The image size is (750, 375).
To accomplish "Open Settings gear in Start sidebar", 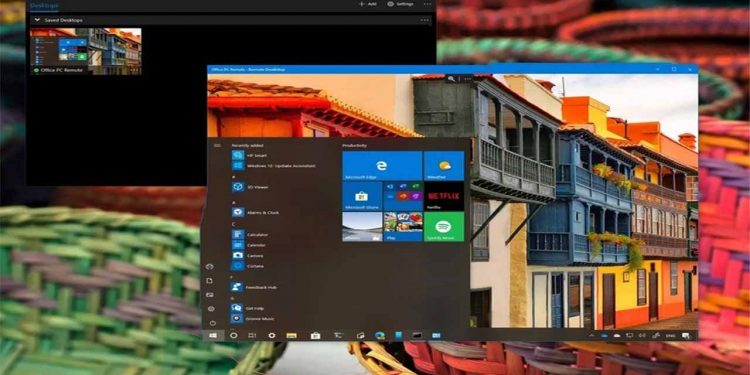I will pos(211,309).
